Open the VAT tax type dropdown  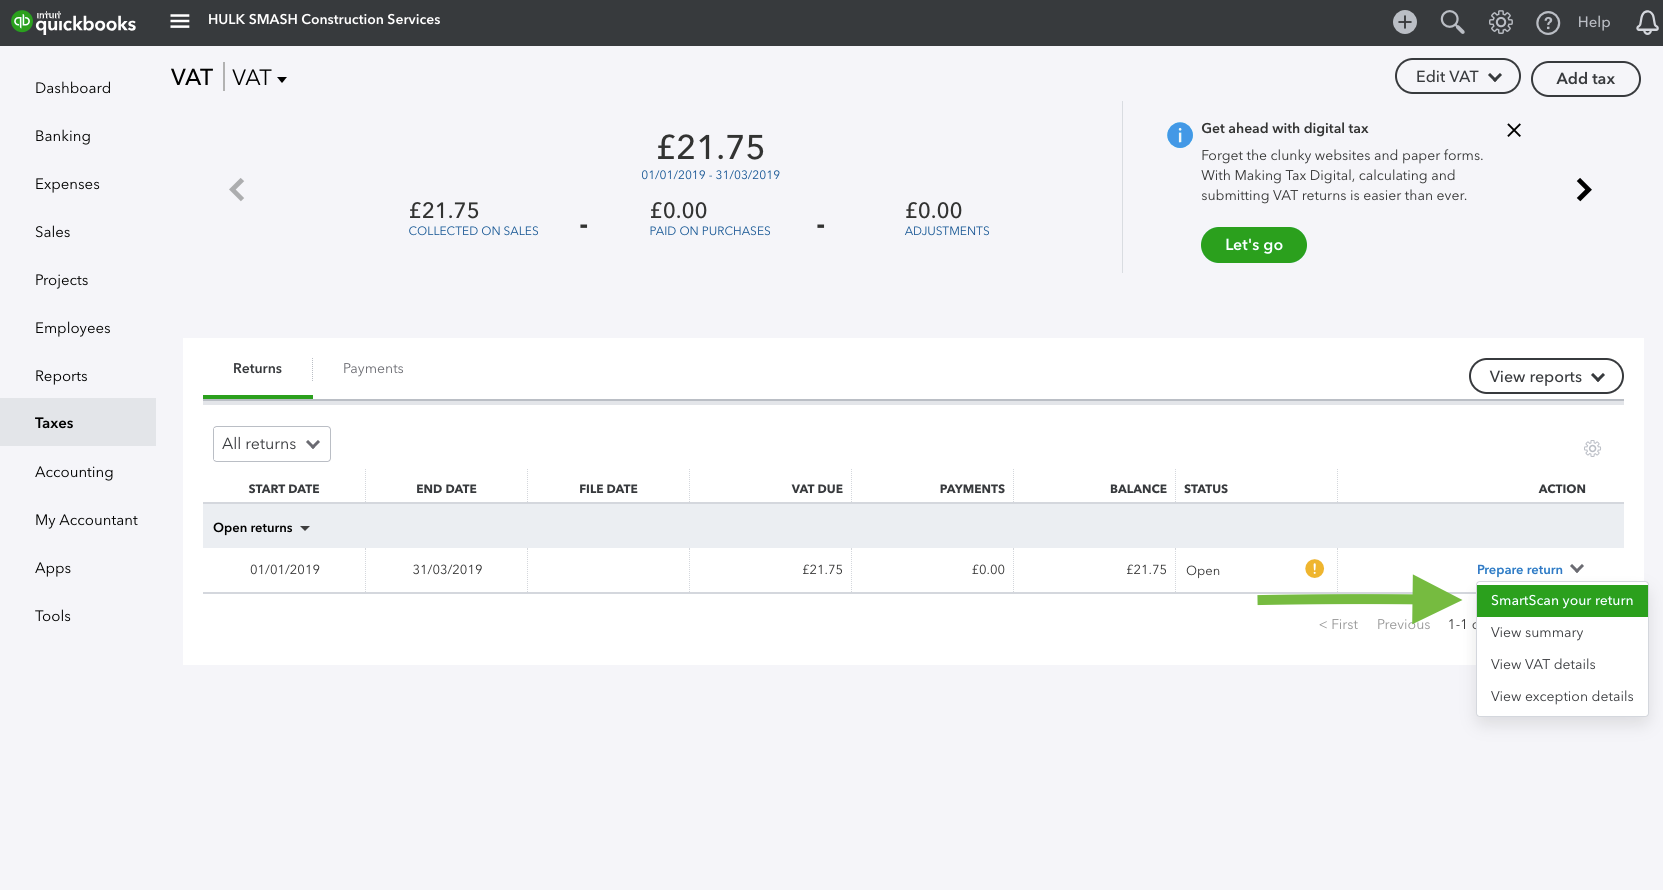[260, 78]
